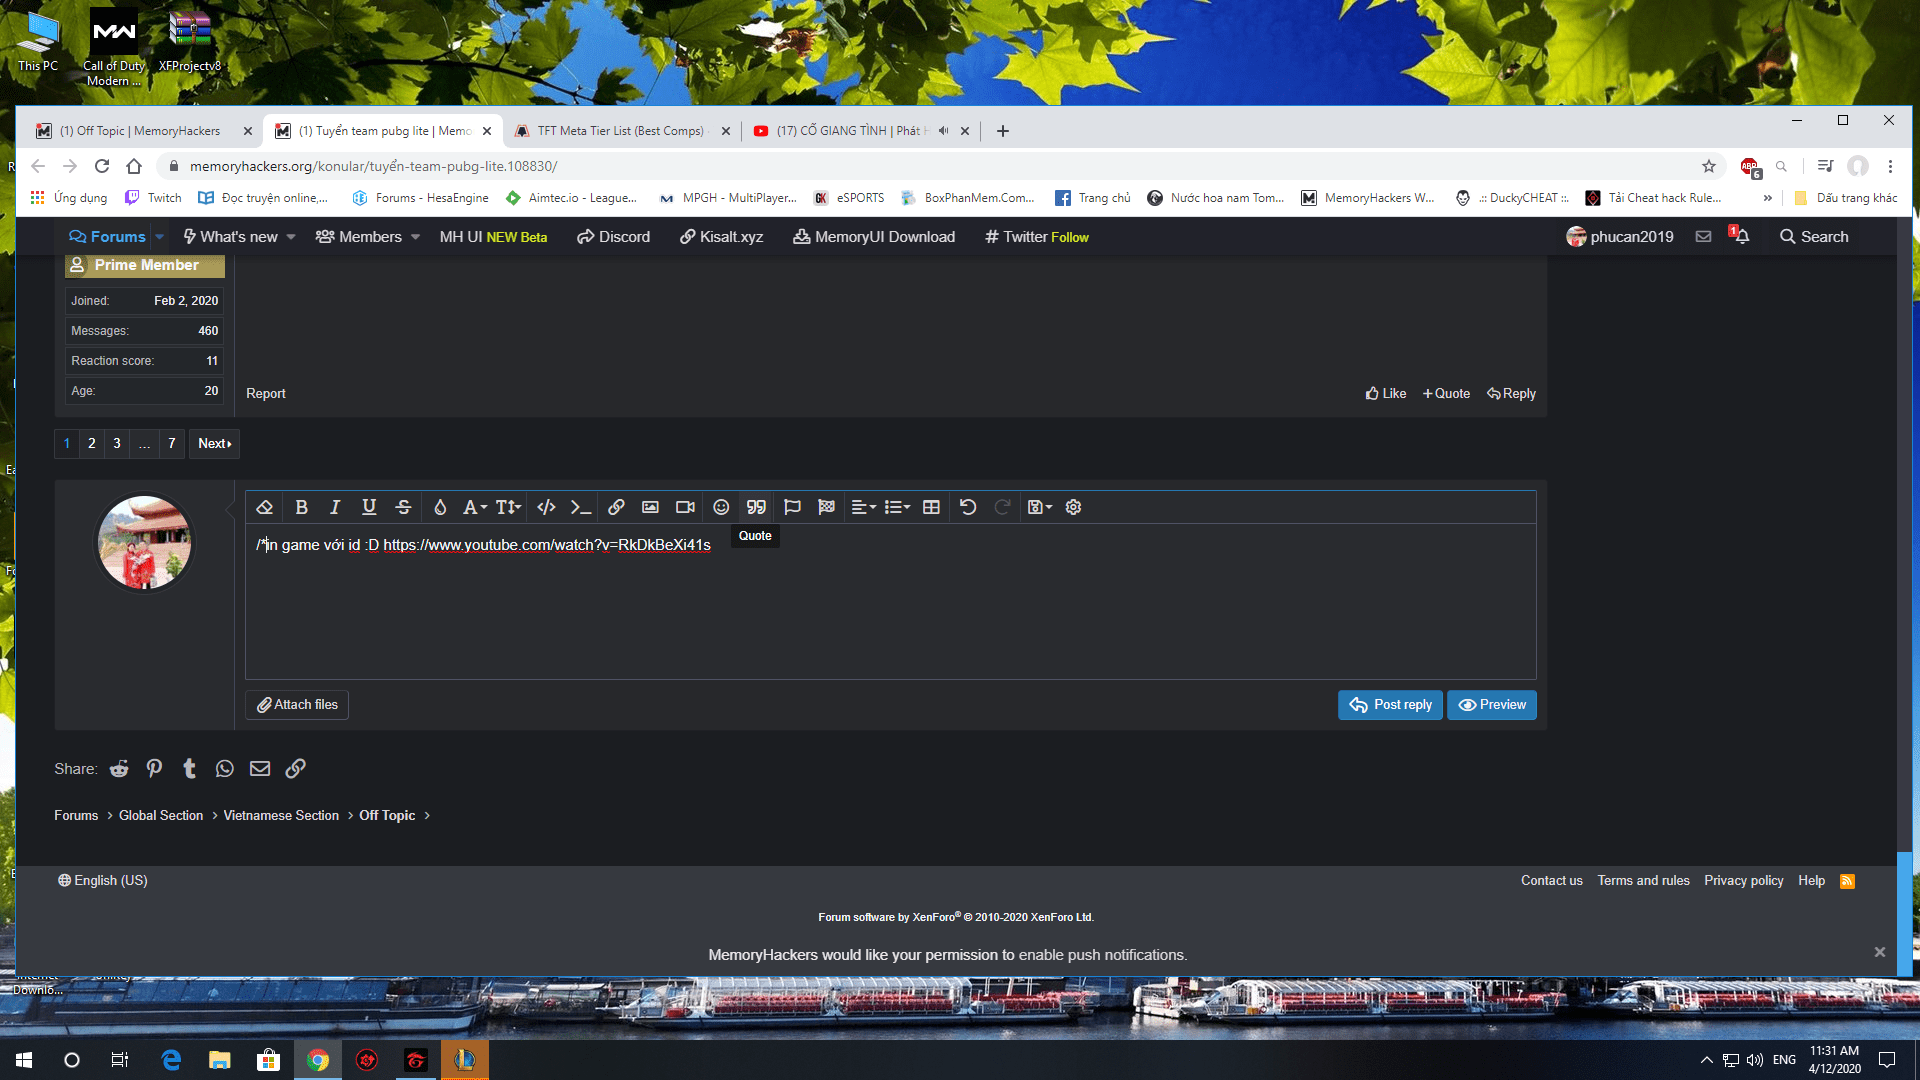Attach files to the reply
This screenshot has height=1080, width=1920.
297,705
